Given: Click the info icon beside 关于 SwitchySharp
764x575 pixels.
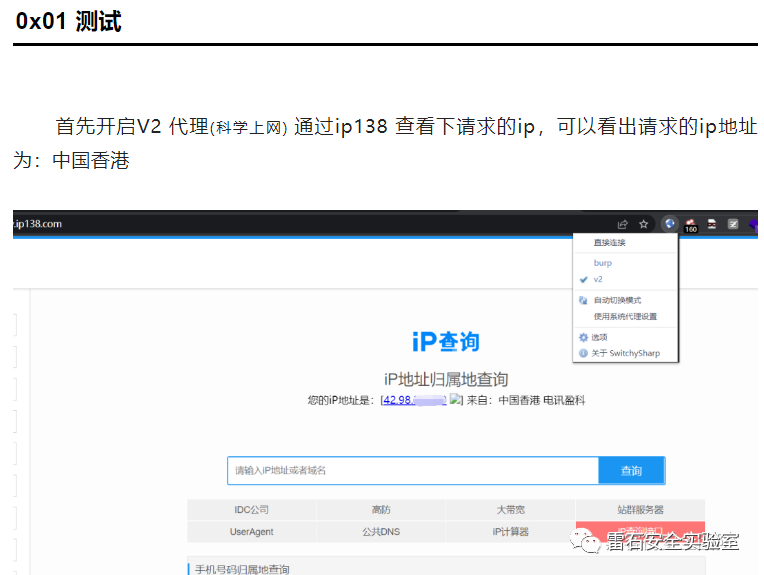Looking at the screenshot, I should point(583,353).
